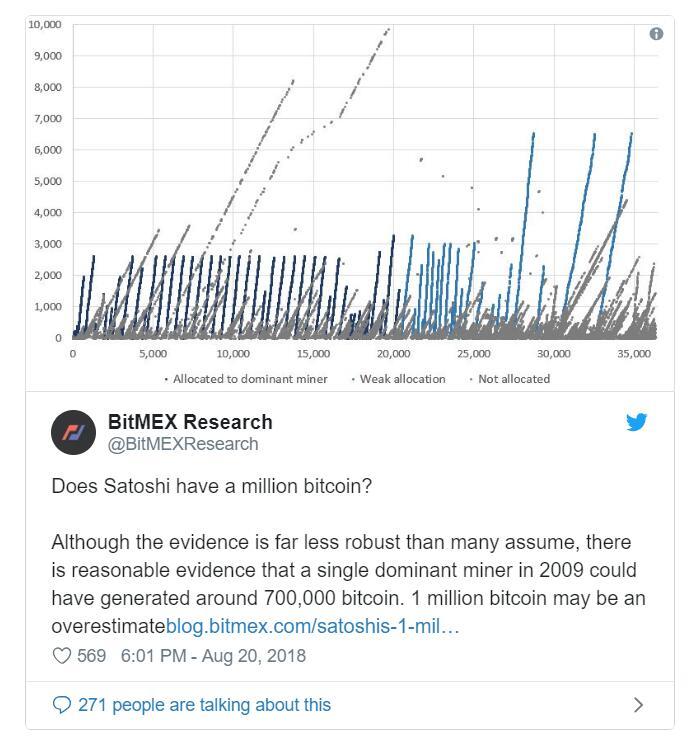
Task: Click the 569 likes count
Action: (x=91, y=656)
